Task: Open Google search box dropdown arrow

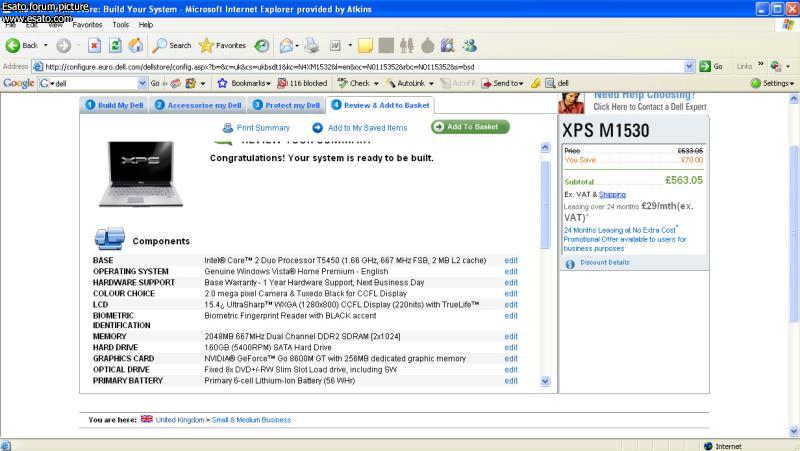Action: (x=142, y=83)
